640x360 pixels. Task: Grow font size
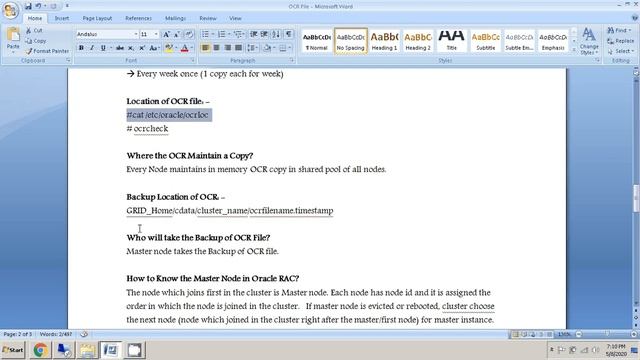[x=167, y=34]
